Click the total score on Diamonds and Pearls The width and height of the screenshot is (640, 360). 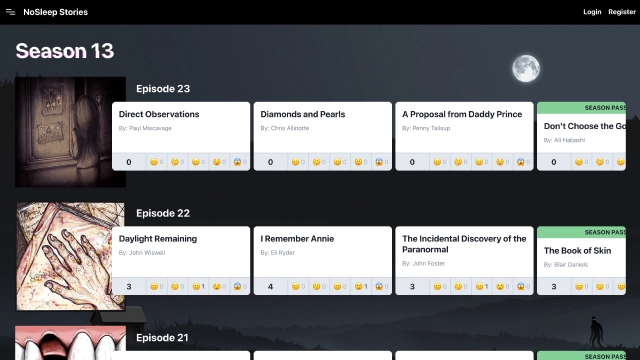pos(271,162)
